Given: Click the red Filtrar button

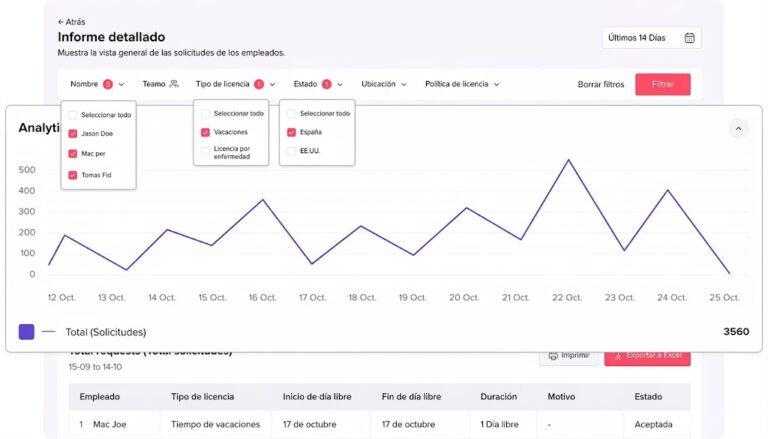Looking at the screenshot, I should (663, 84).
